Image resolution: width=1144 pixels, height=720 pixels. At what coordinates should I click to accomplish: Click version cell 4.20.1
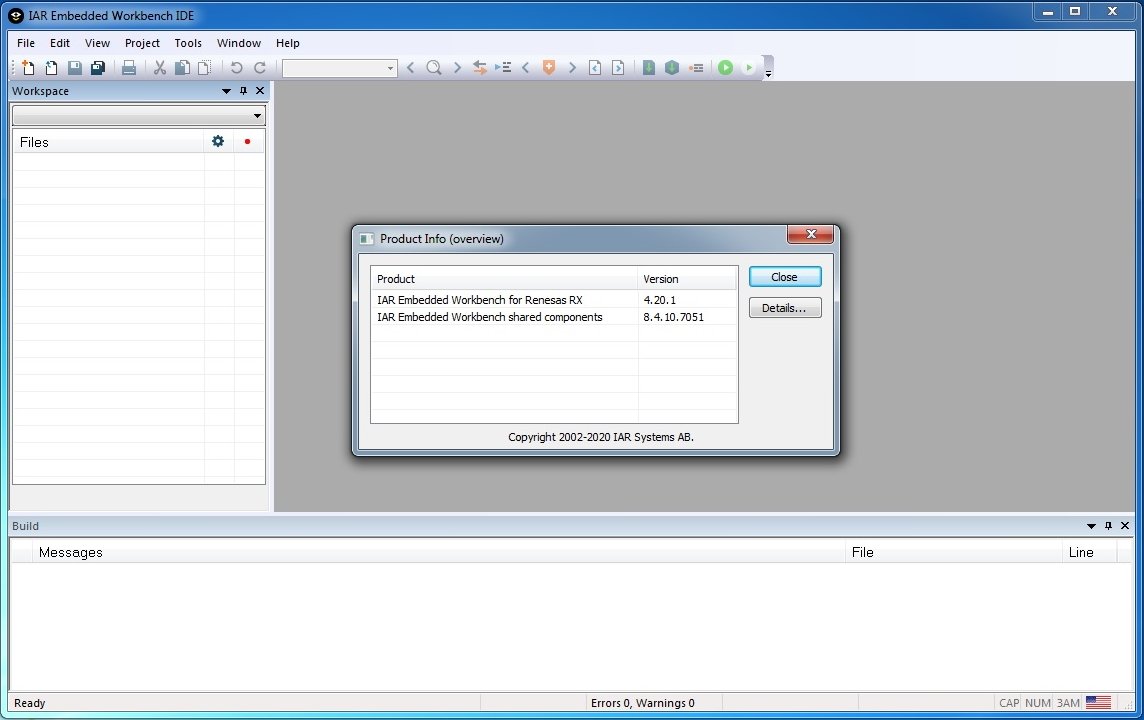660,300
